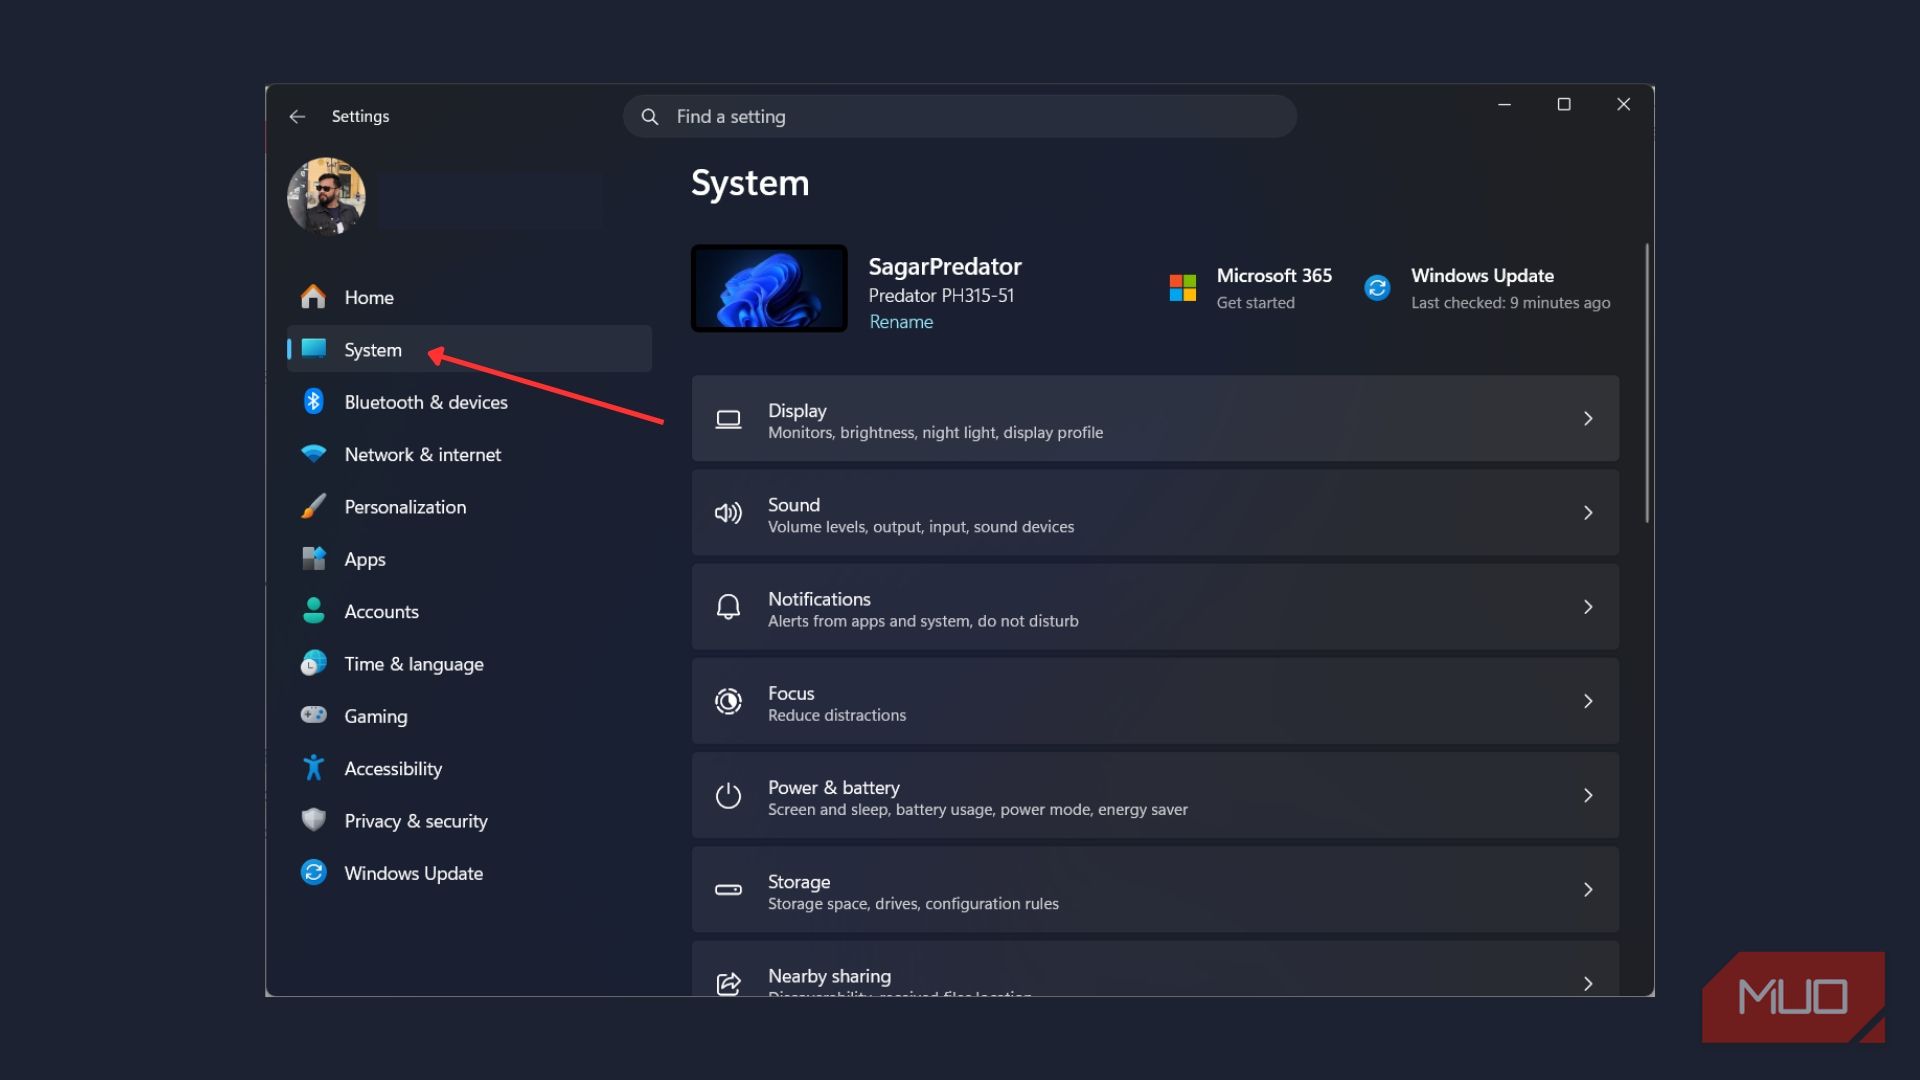This screenshot has width=1920, height=1080.
Task: Open Bluetooth & devices label
Action: point(426,402)
